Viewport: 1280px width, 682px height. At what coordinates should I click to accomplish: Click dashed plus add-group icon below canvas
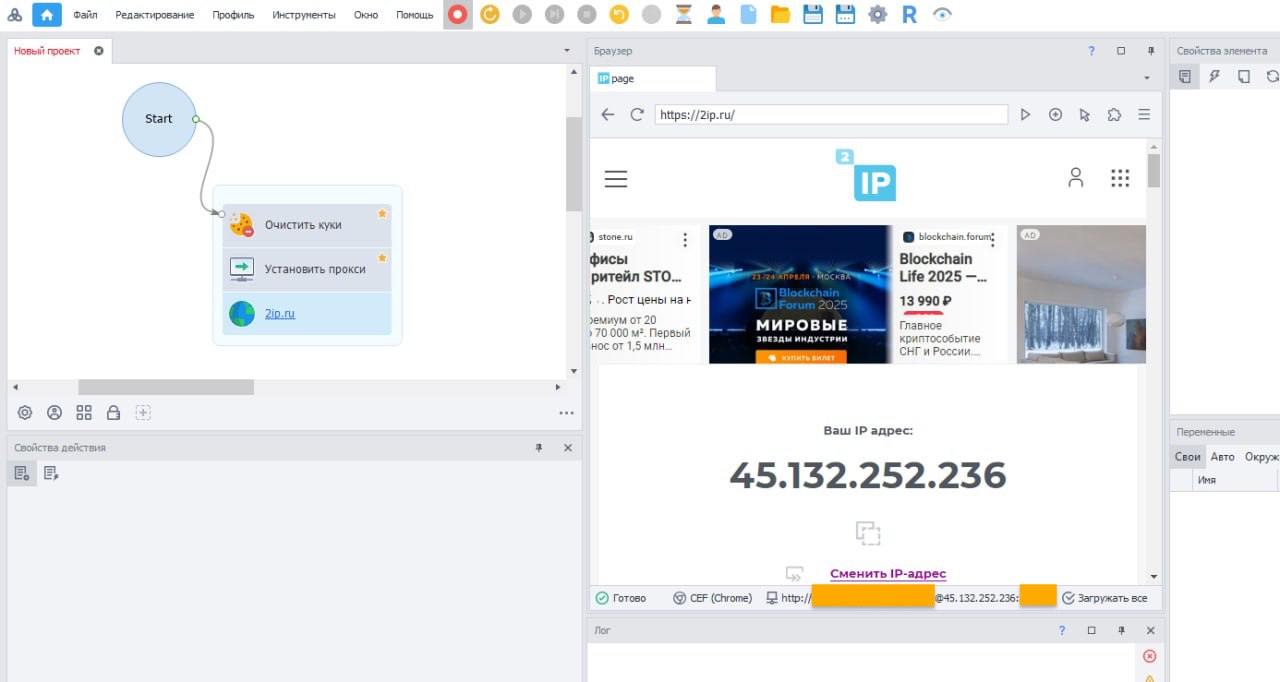click(143, 412)
